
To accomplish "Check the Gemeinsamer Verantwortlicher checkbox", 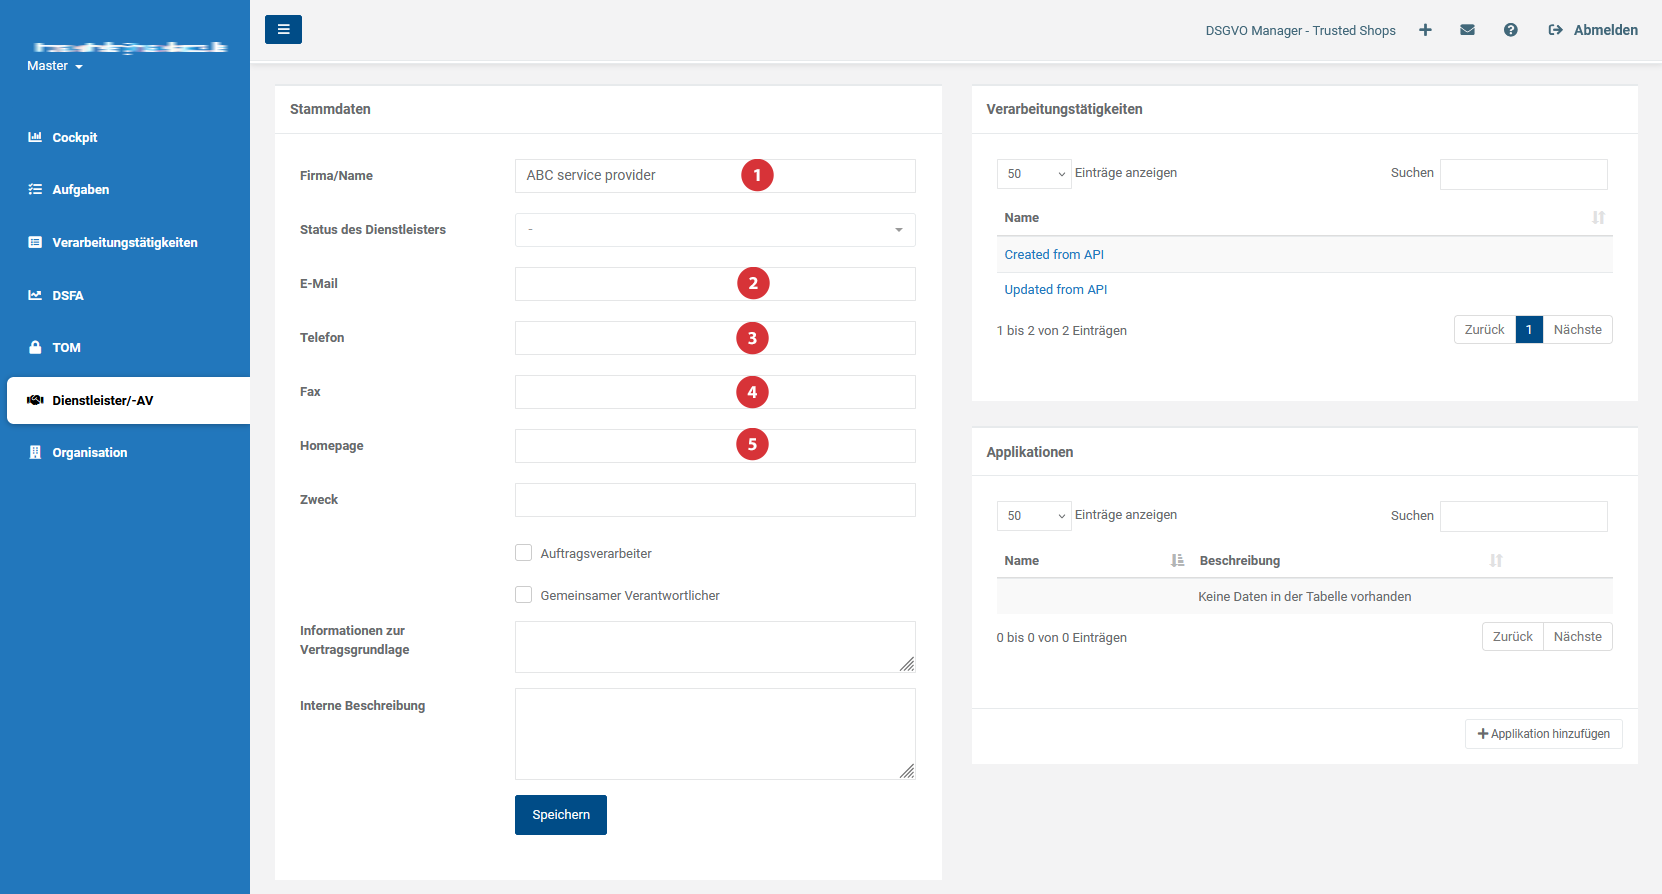I will point(523,594).
